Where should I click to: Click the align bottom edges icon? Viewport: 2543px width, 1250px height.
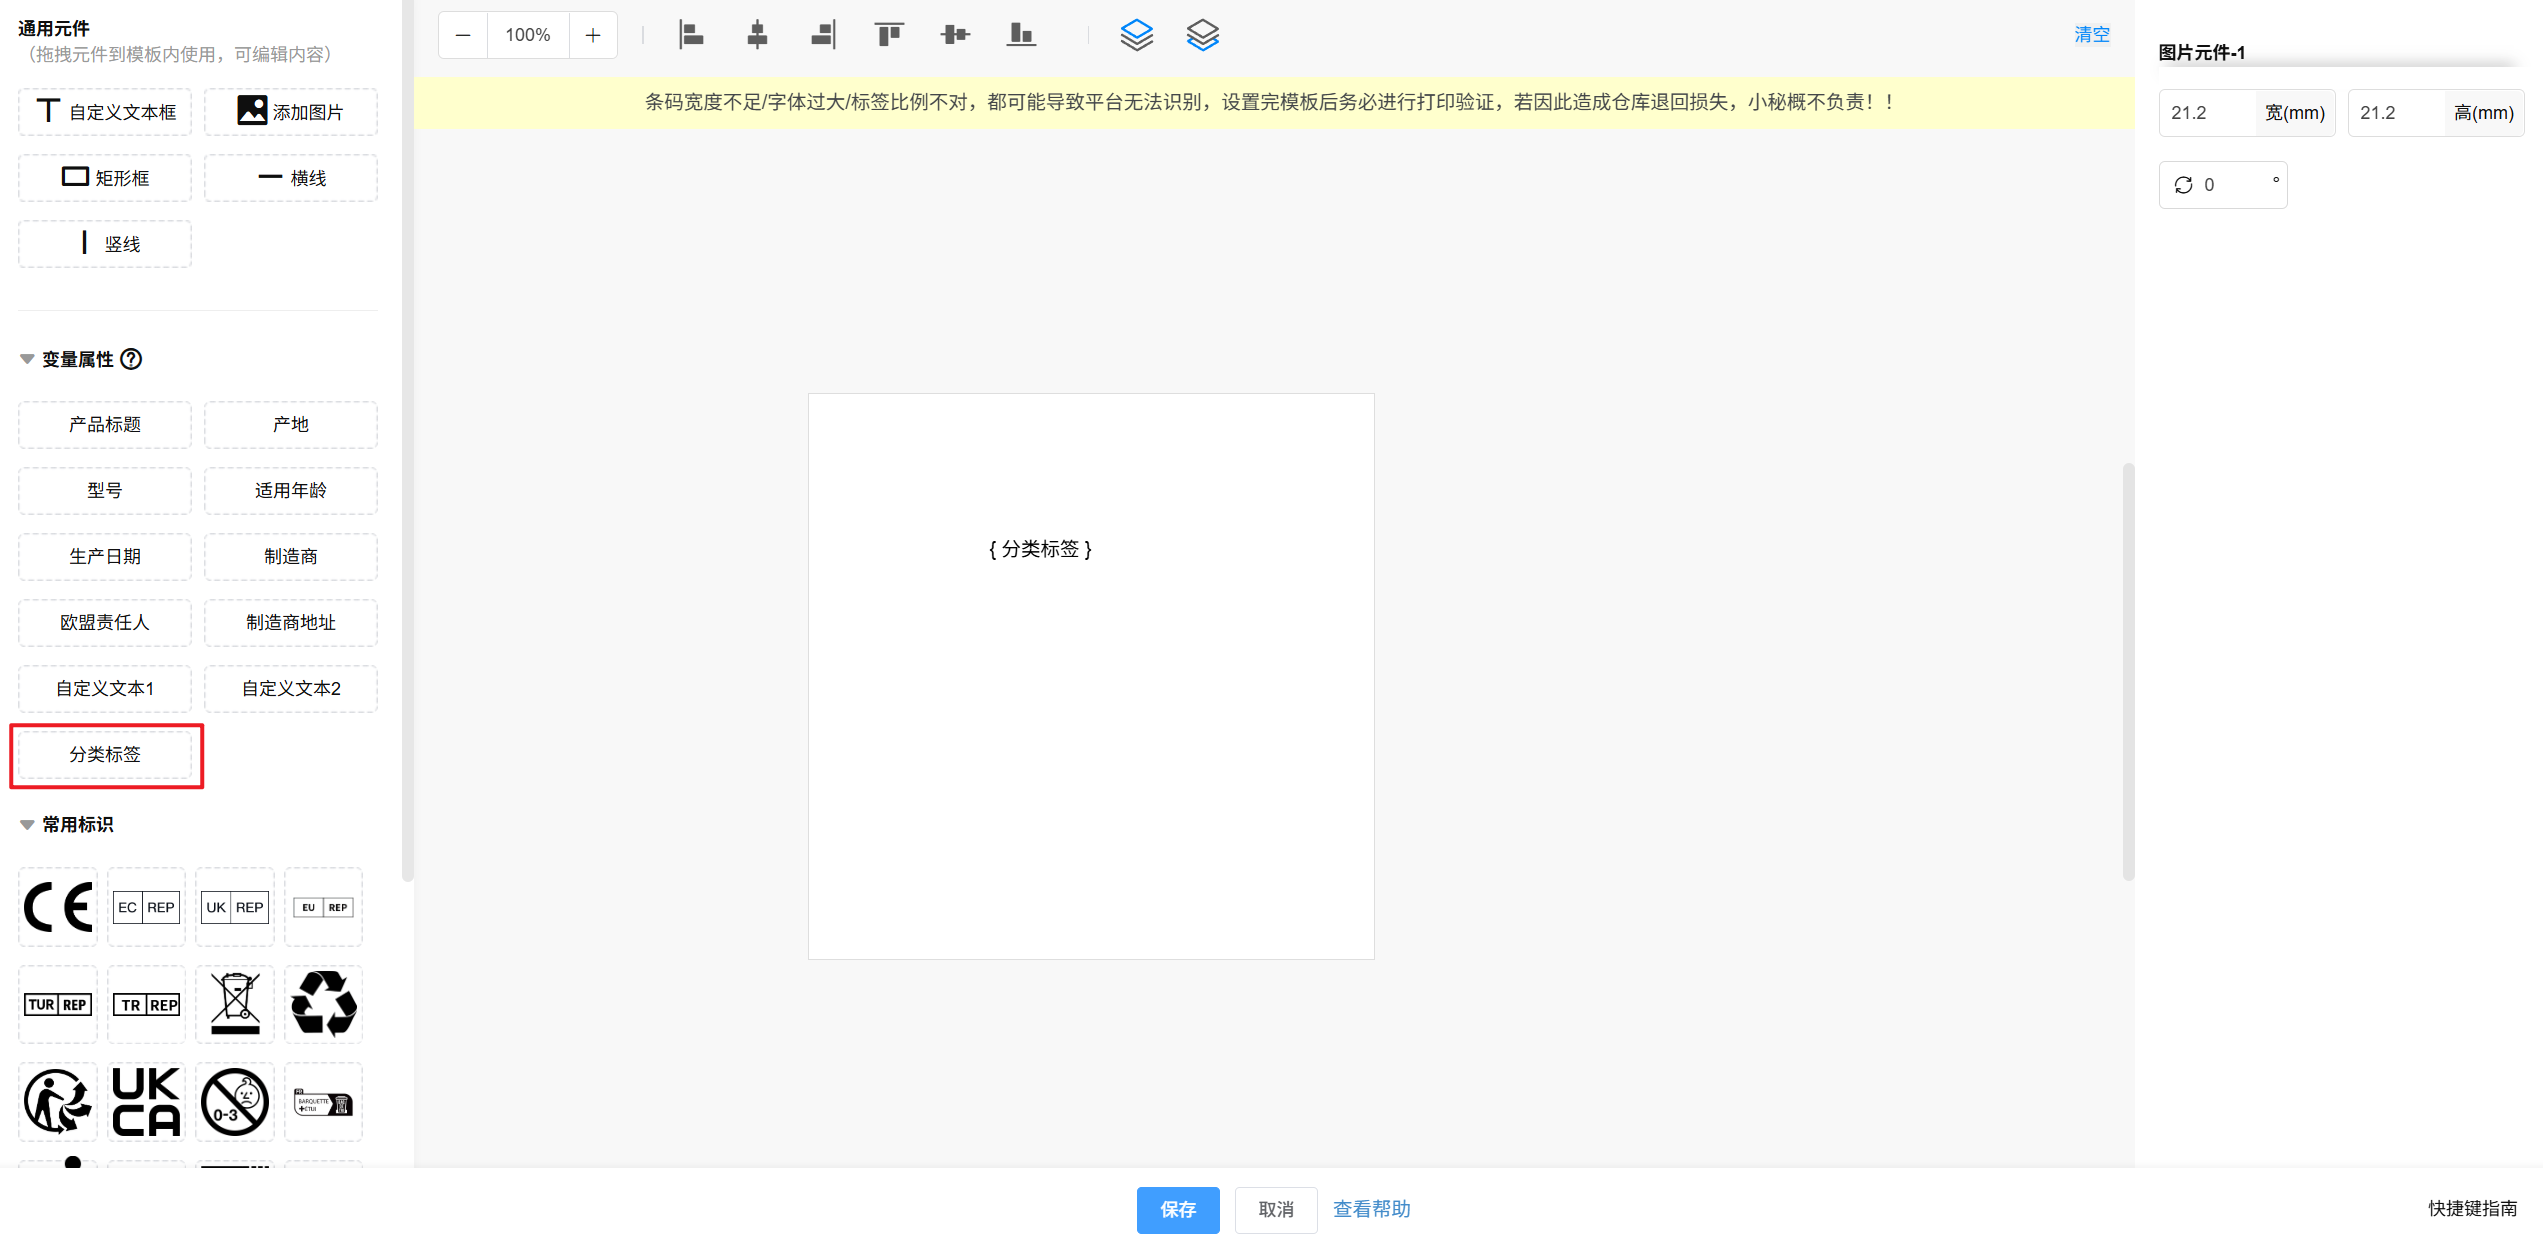[x=1021, y=35]
